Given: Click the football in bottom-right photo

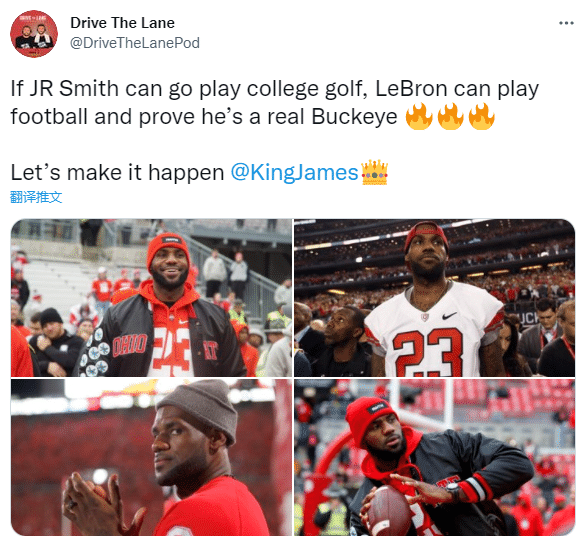Looking at the screenshot, I should (389, 513).
